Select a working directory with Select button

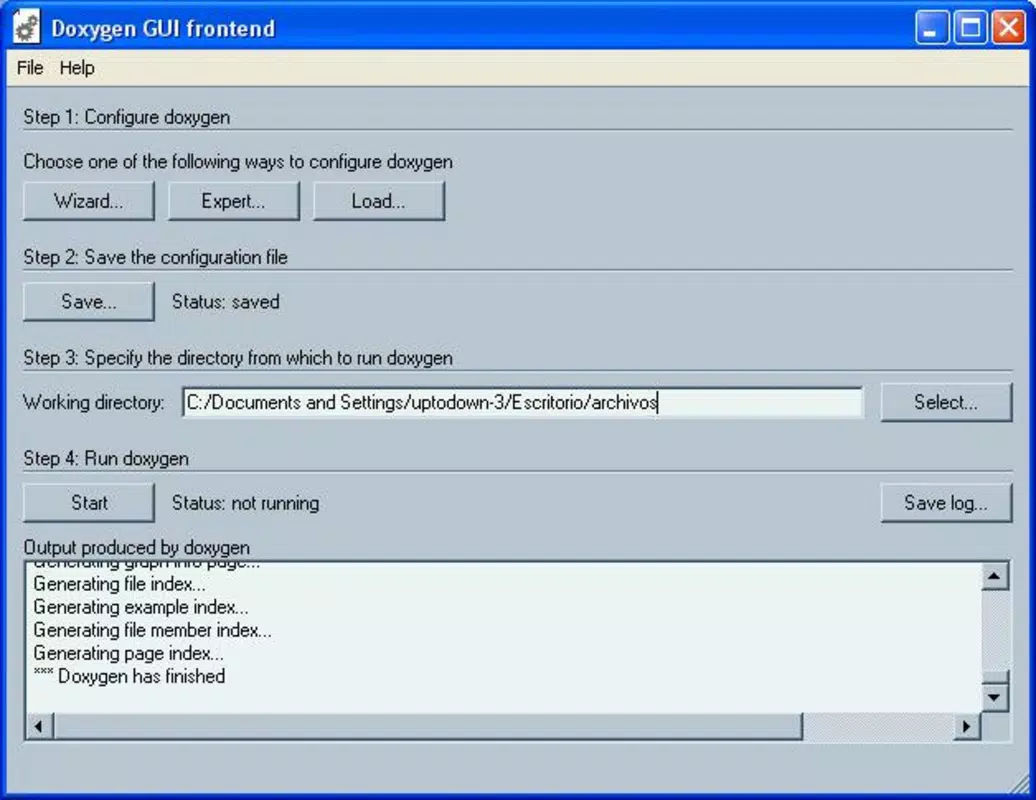click(x=946, y=402)
